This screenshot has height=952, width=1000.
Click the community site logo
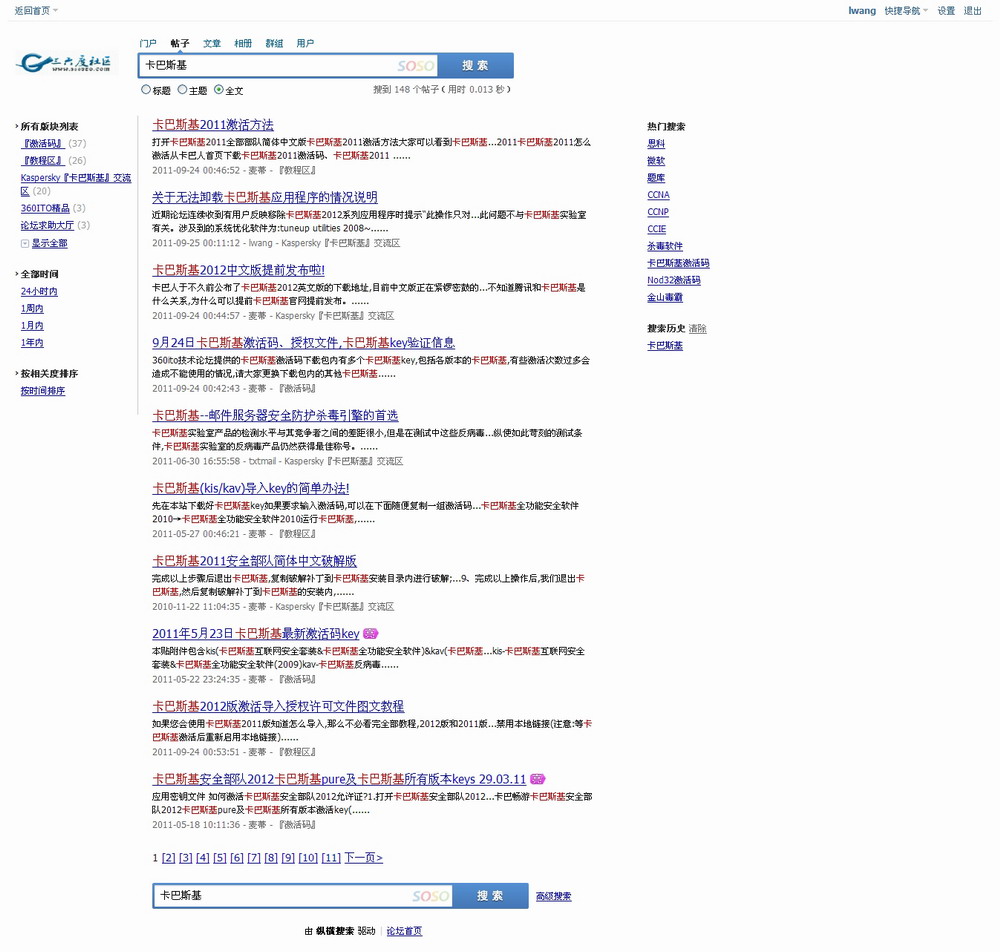tap(65, 63)
